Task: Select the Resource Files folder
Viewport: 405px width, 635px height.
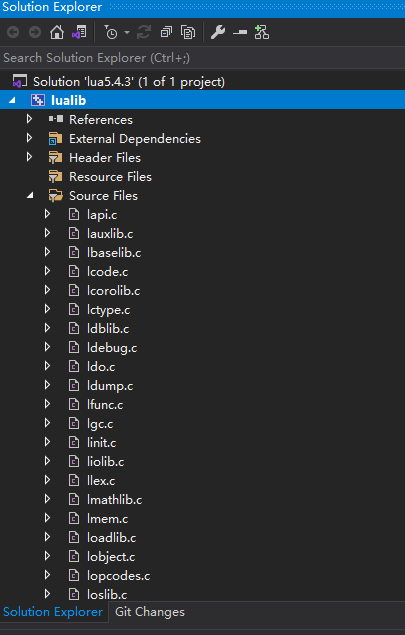Action: tap(110, 177)
